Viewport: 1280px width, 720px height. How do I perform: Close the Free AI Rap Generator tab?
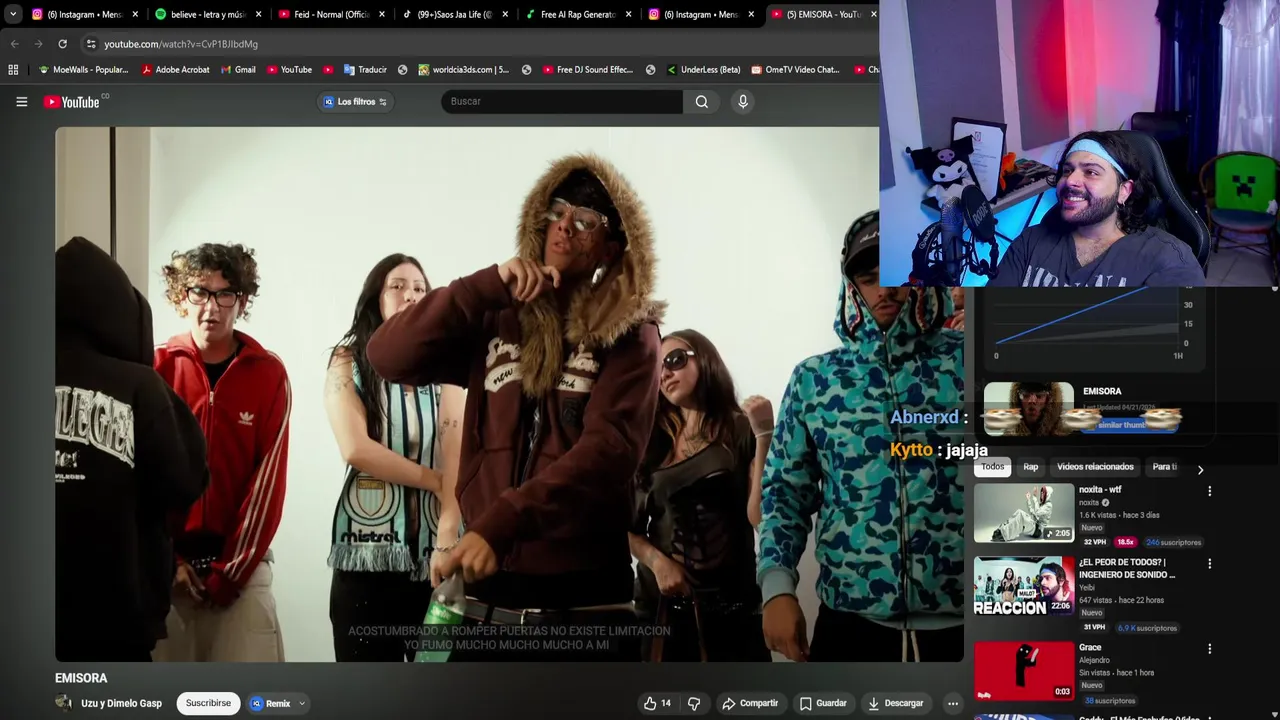[628, 14]
